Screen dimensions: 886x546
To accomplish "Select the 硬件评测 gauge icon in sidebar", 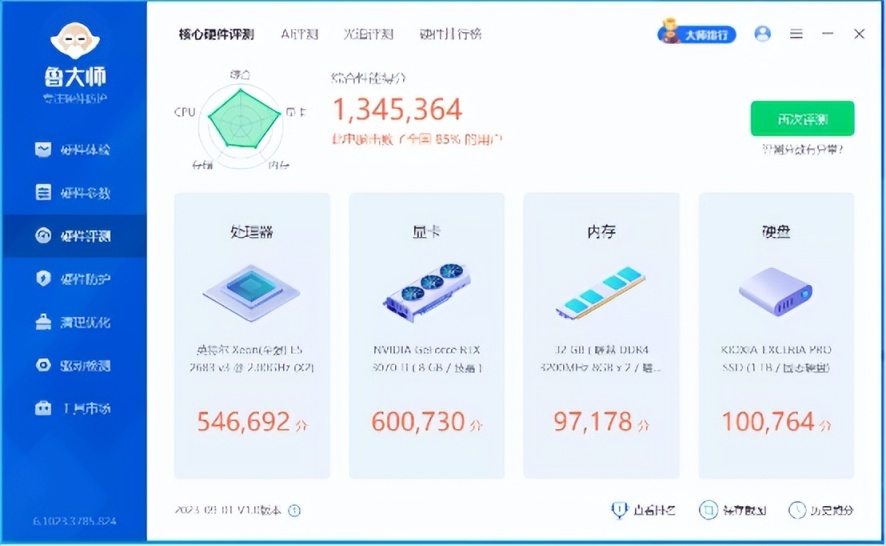I will point(43,235).
